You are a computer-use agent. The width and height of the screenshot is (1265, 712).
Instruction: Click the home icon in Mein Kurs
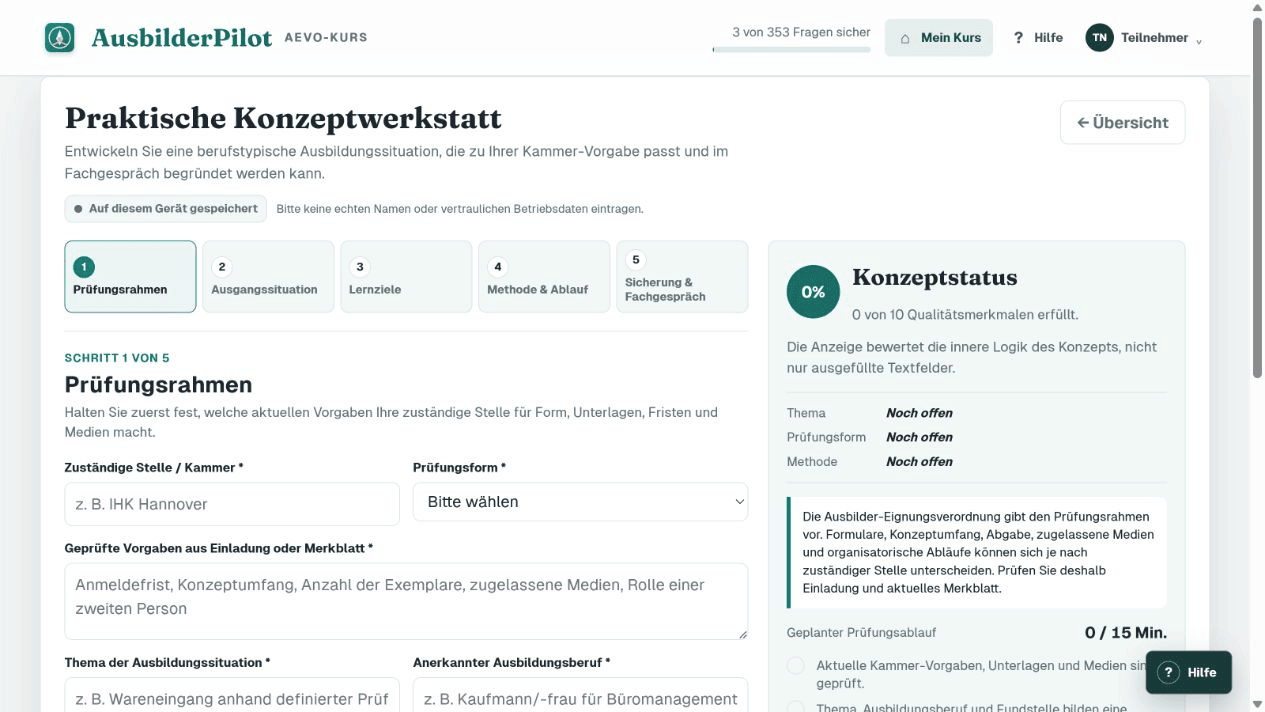[905, 38]
